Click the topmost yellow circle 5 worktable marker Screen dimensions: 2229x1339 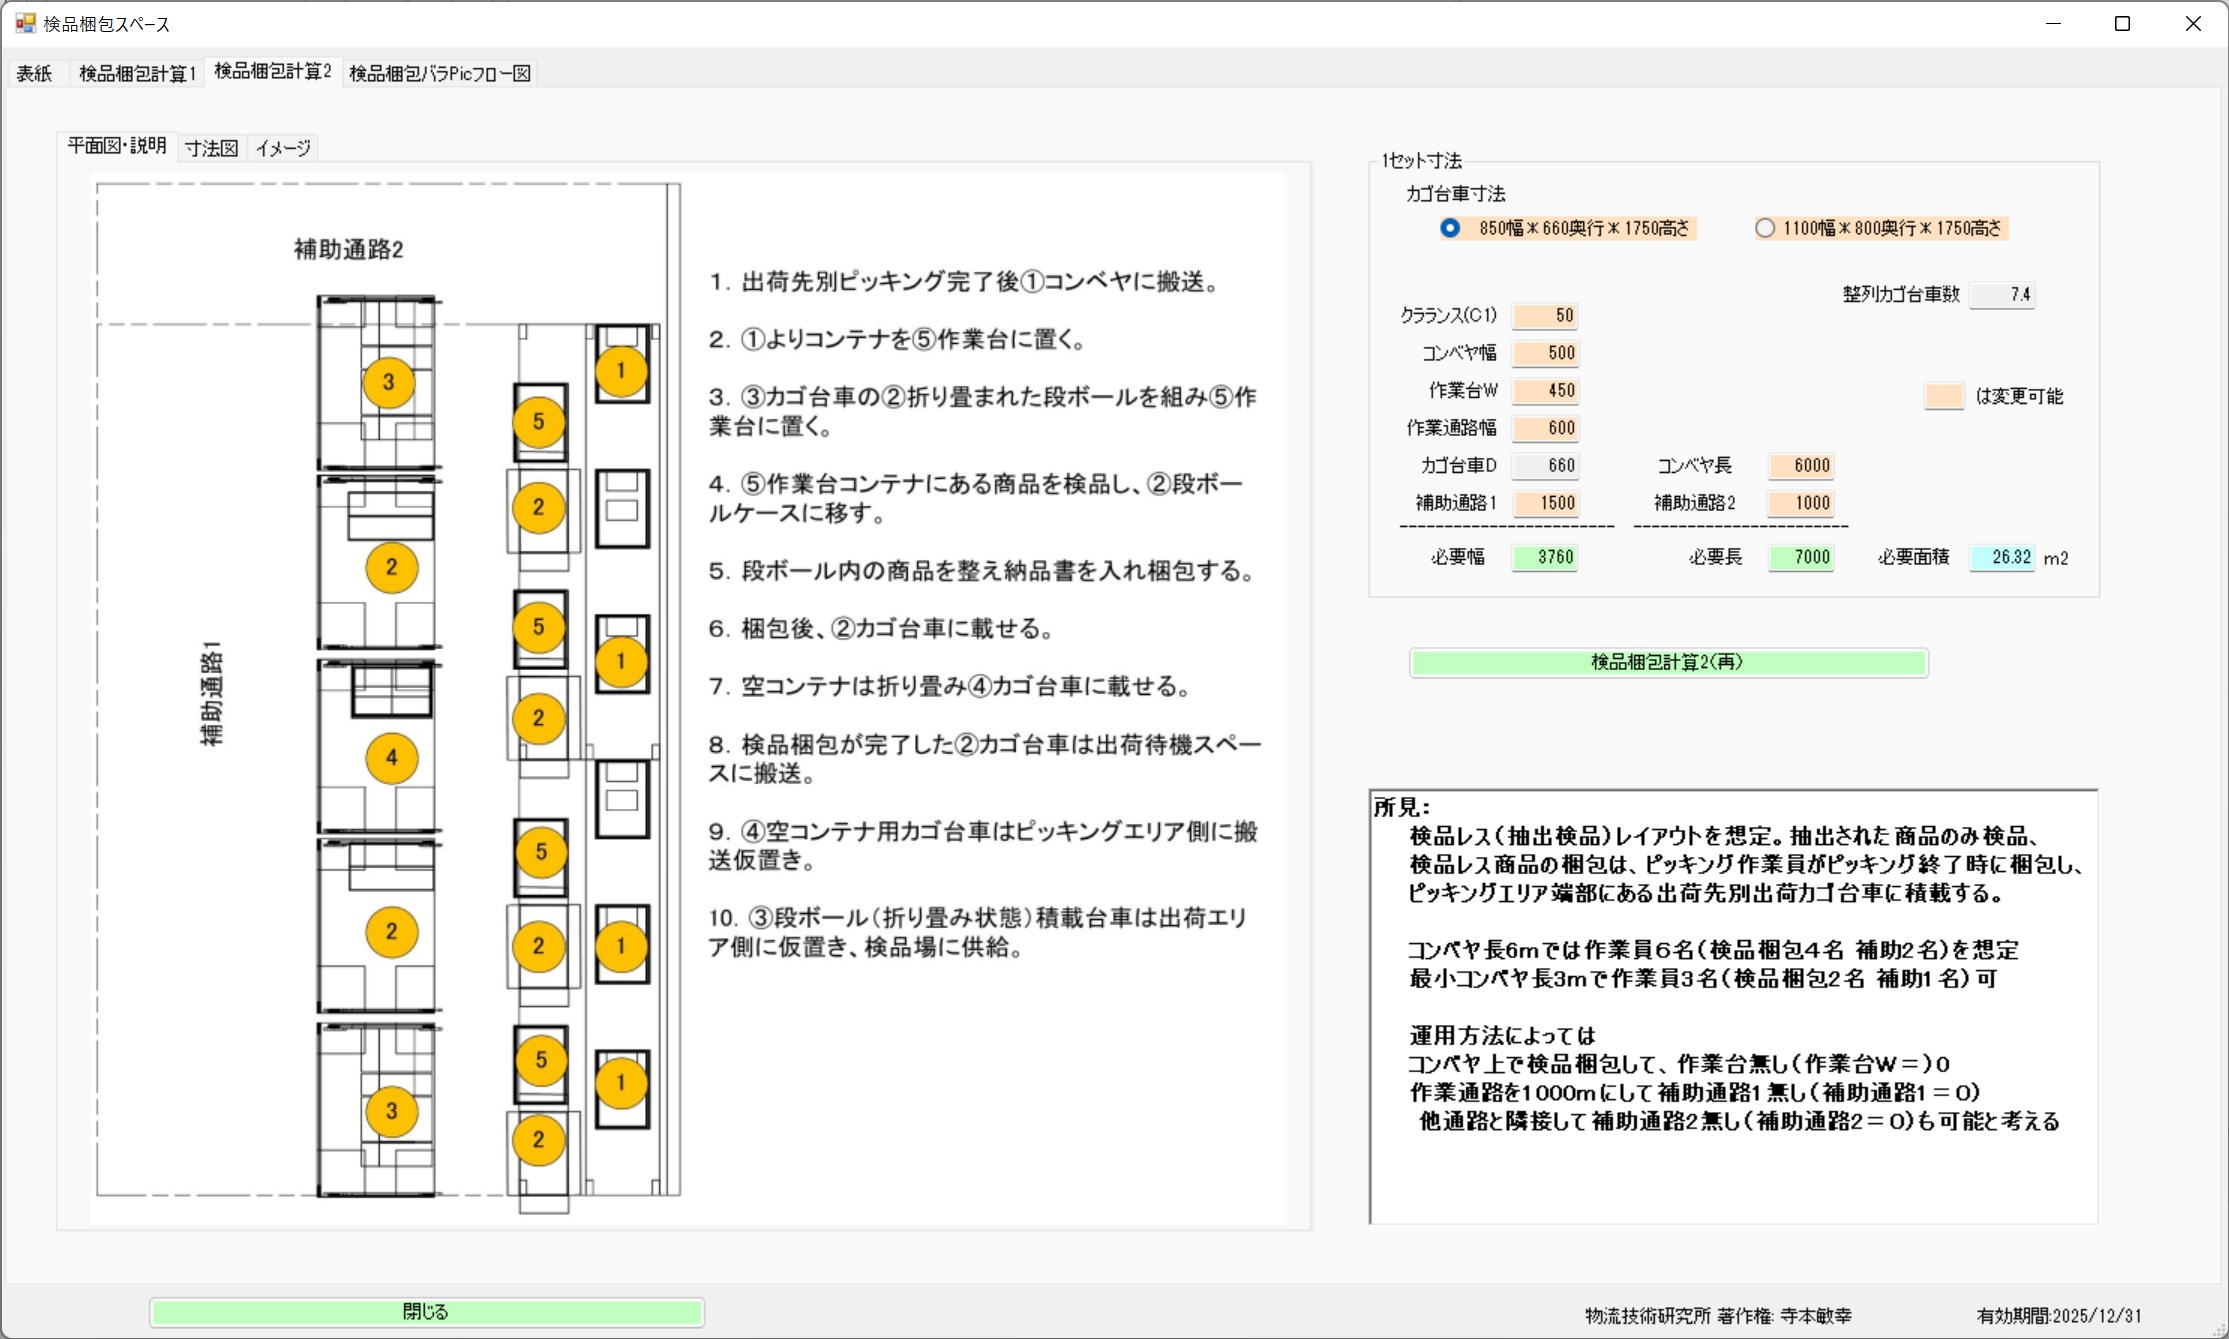pyautogui.click(x=539, y=421)
